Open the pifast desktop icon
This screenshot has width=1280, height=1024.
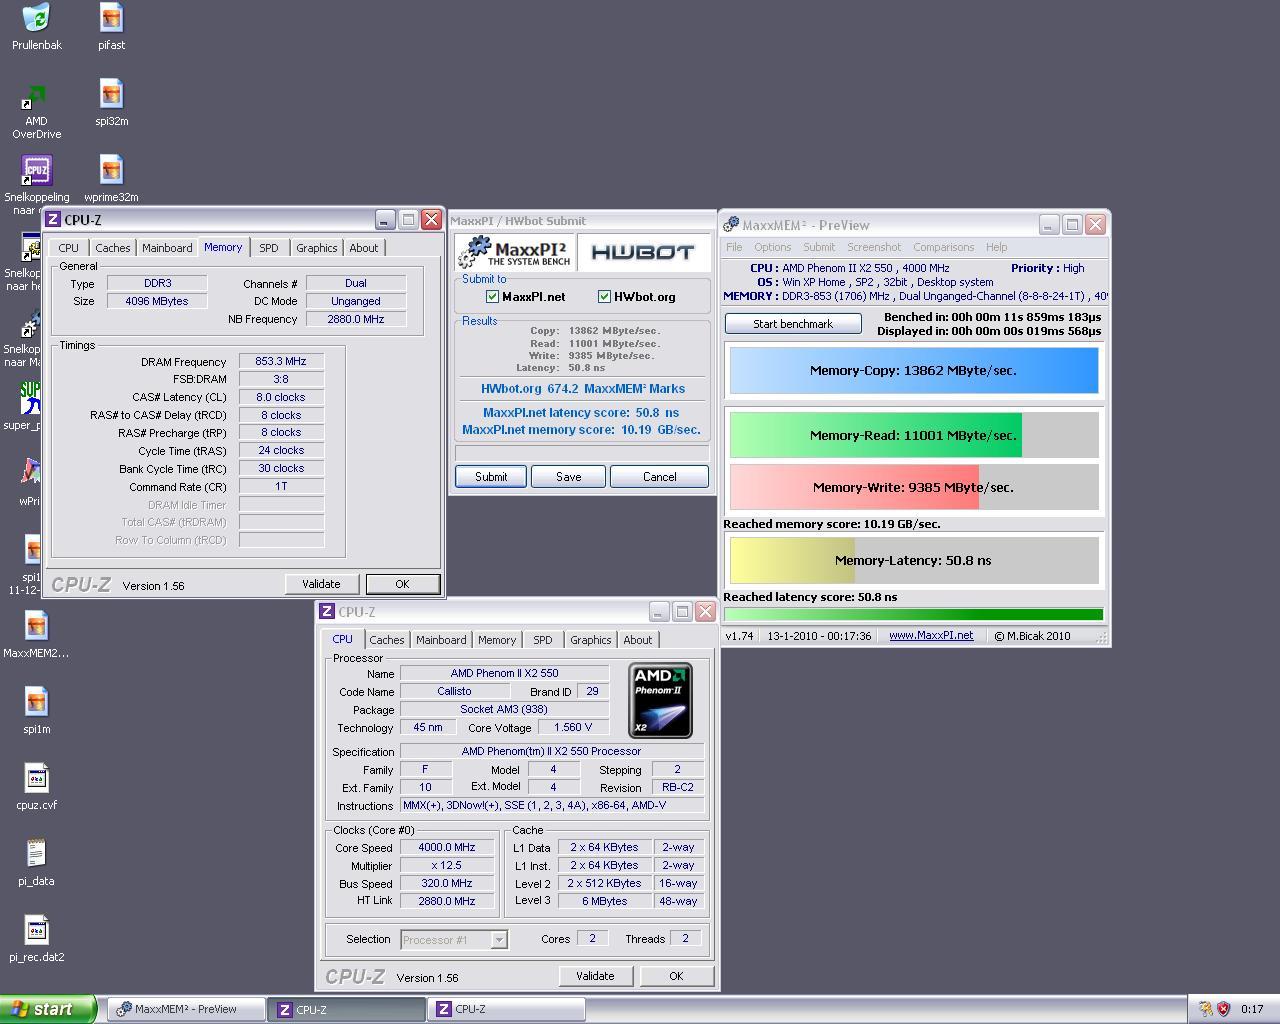tap(111, 18)
